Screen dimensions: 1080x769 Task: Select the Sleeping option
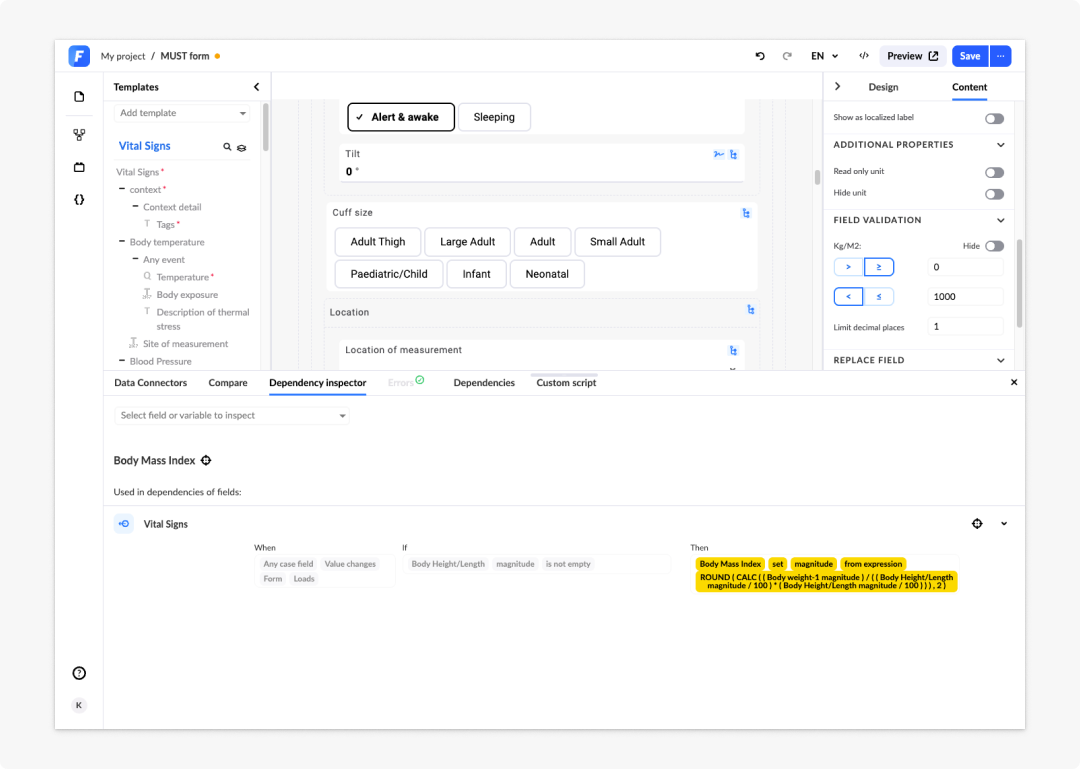click(494, 117)
